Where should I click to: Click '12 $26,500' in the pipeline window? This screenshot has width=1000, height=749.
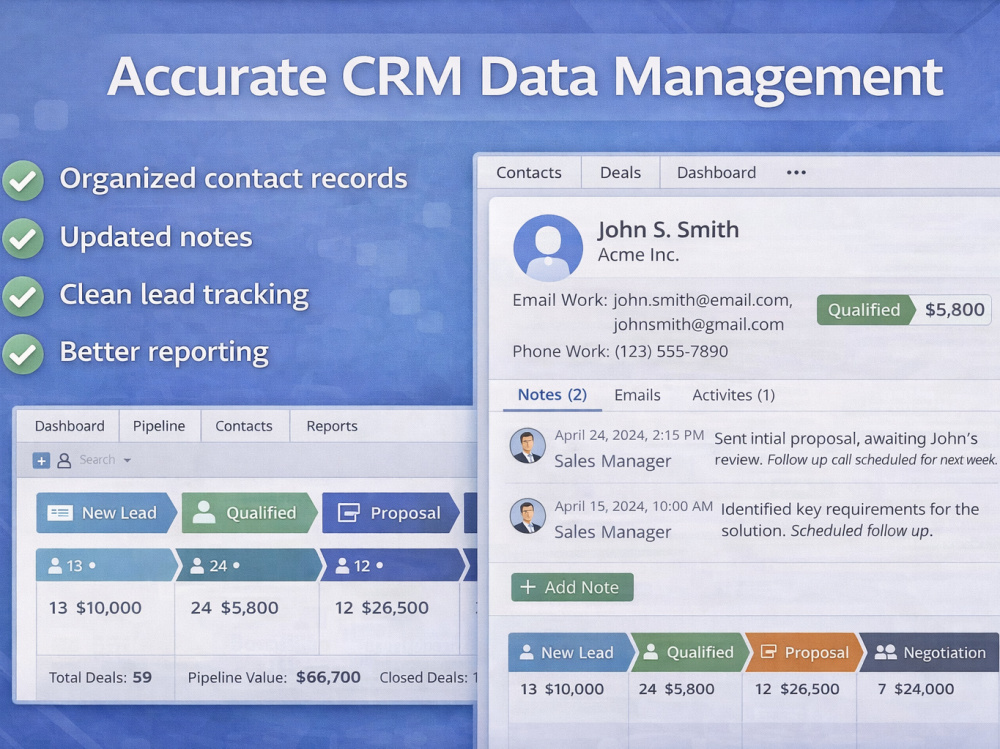click(382, 607)
